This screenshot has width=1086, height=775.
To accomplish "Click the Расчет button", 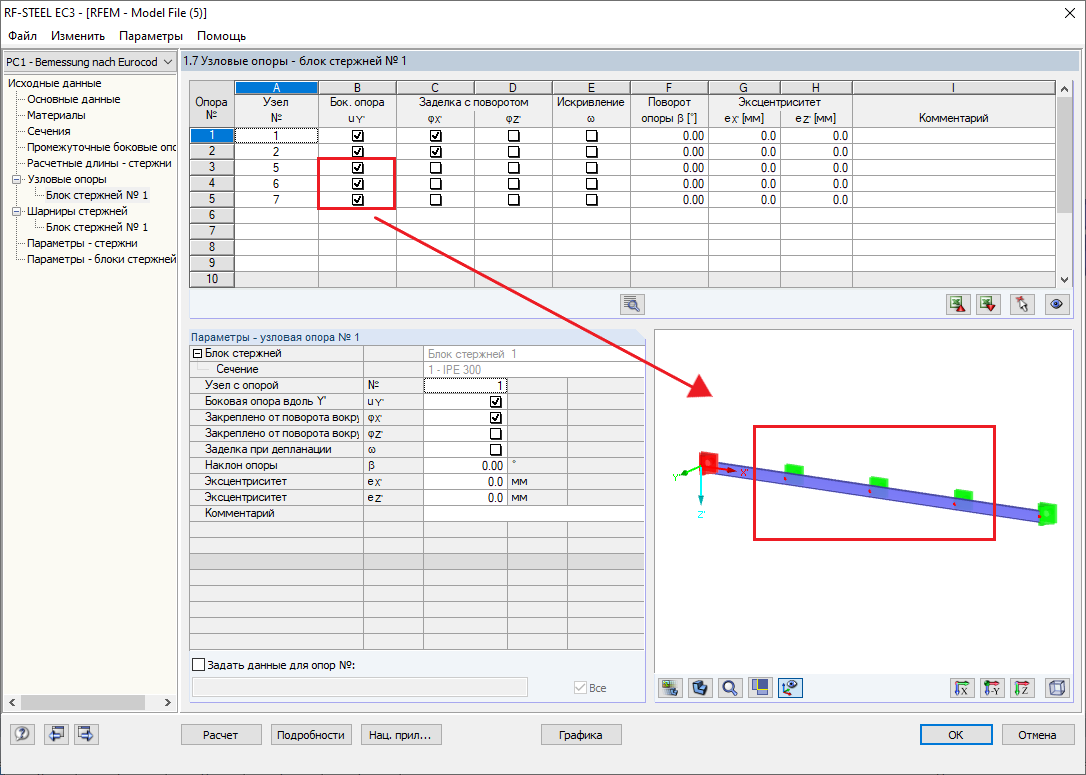I will (221, 735).
